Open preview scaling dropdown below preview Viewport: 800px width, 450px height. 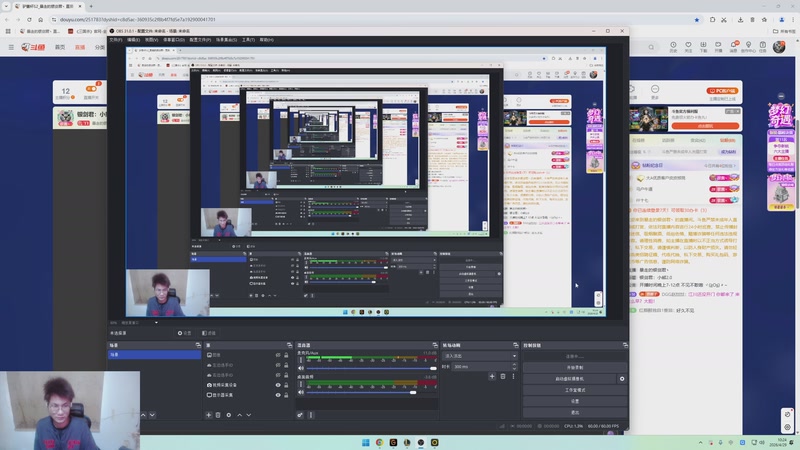(x=156, y=322)
